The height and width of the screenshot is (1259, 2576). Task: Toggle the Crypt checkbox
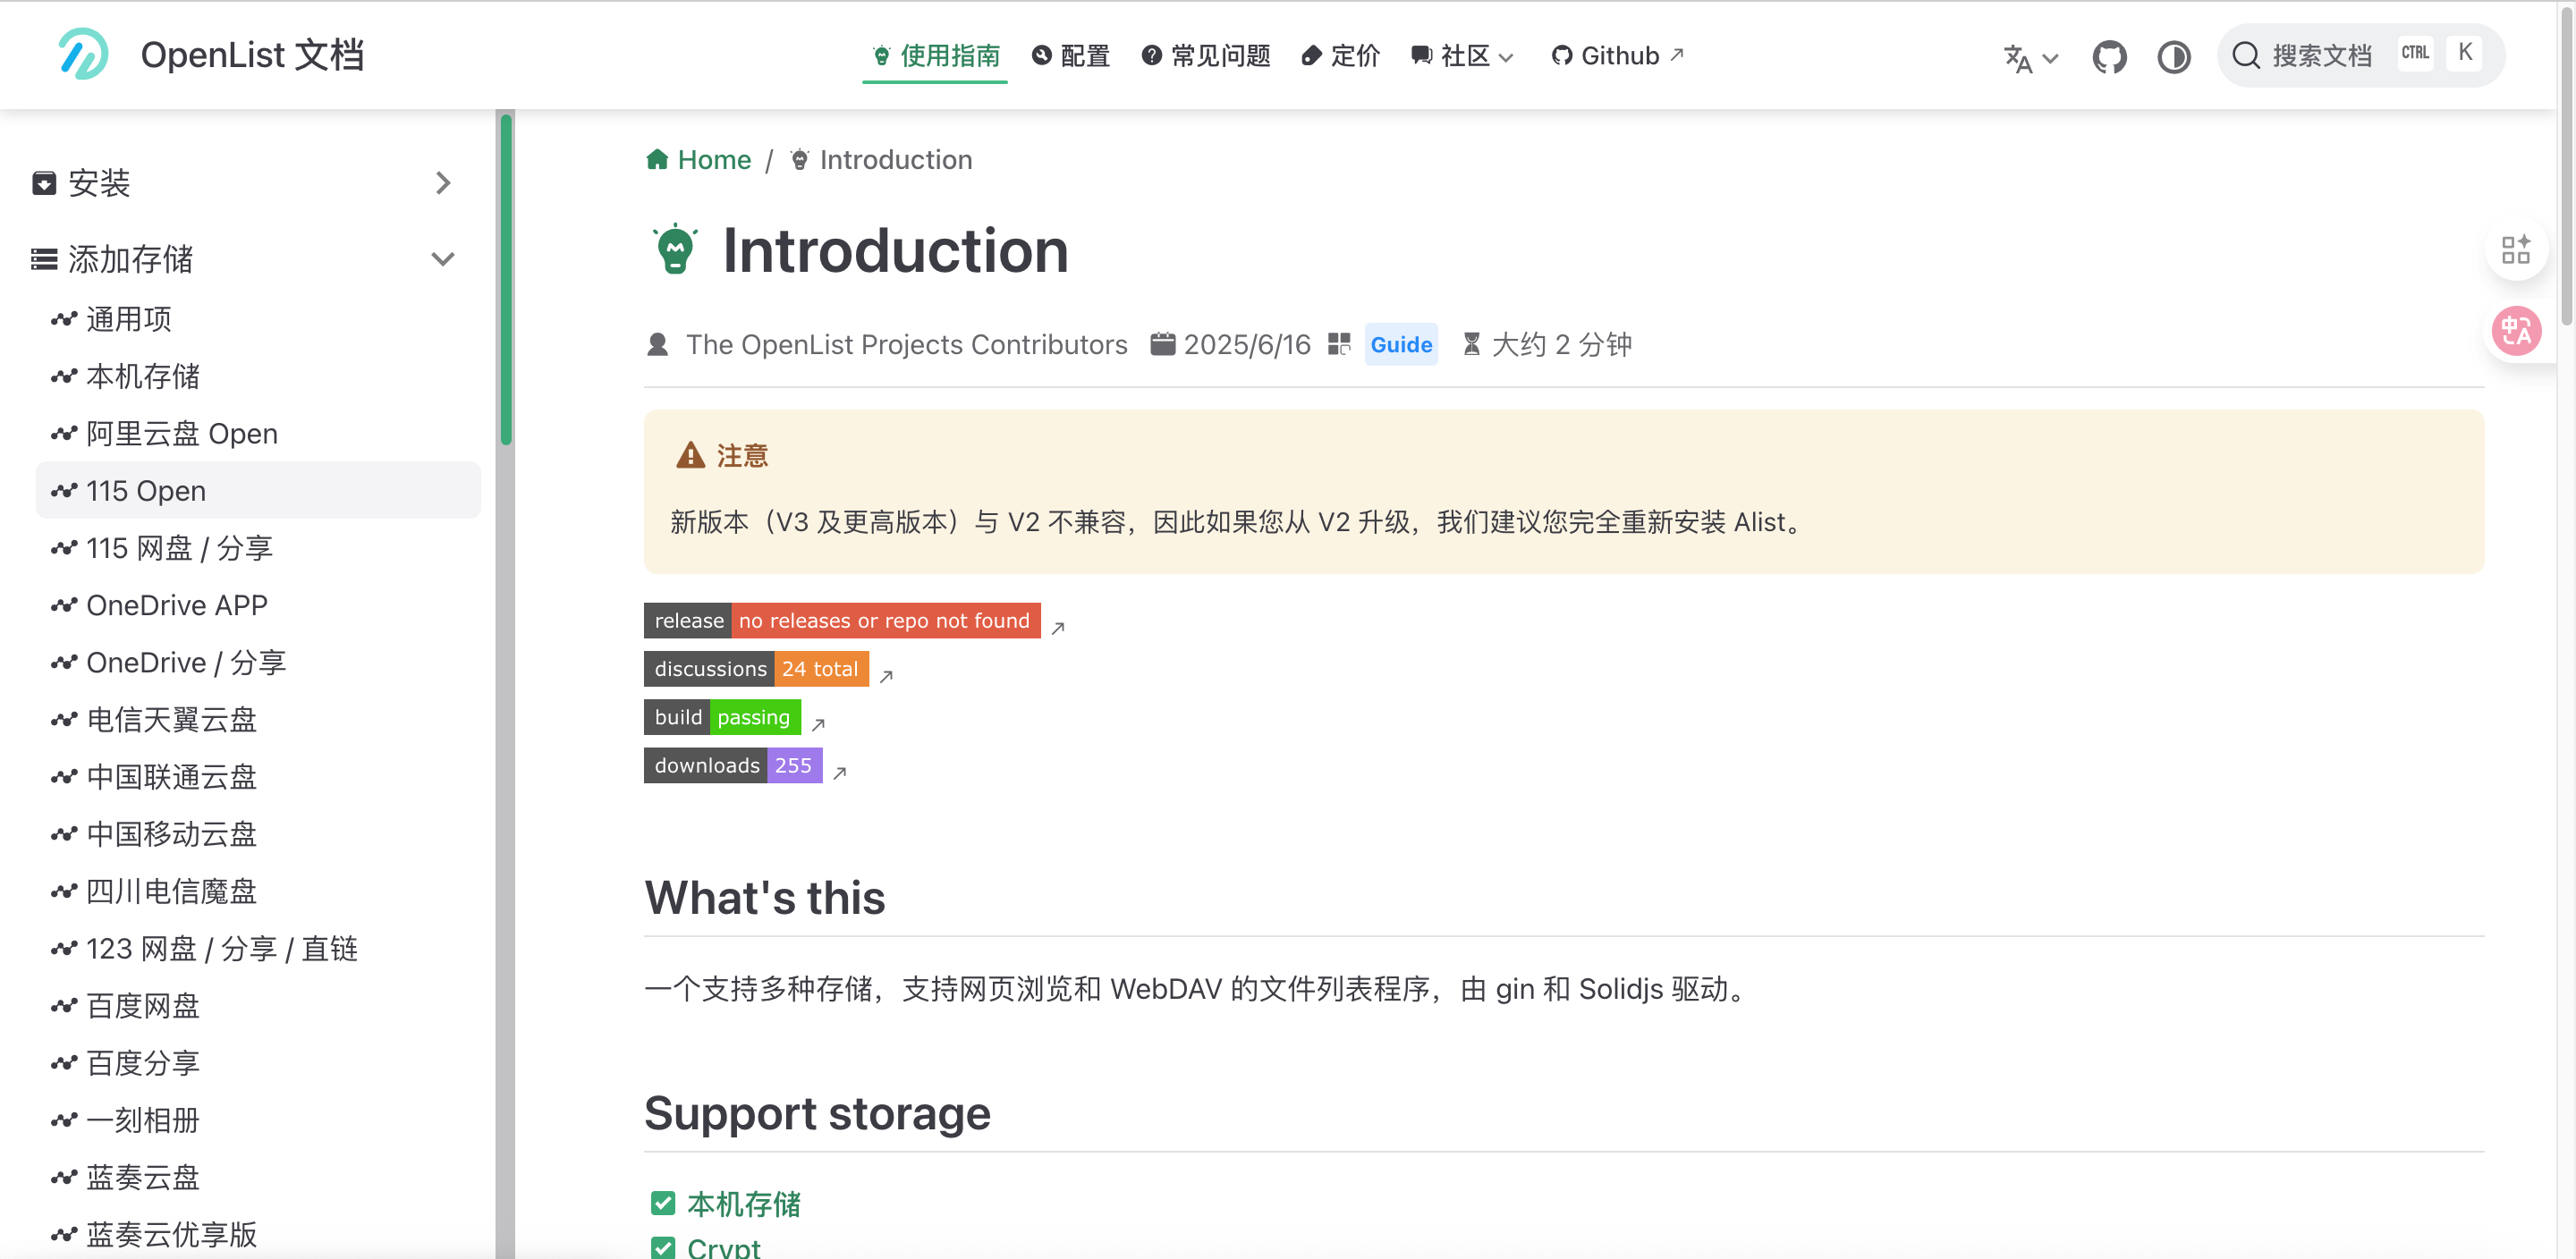pyautogui.click(x=663, y=1247)
